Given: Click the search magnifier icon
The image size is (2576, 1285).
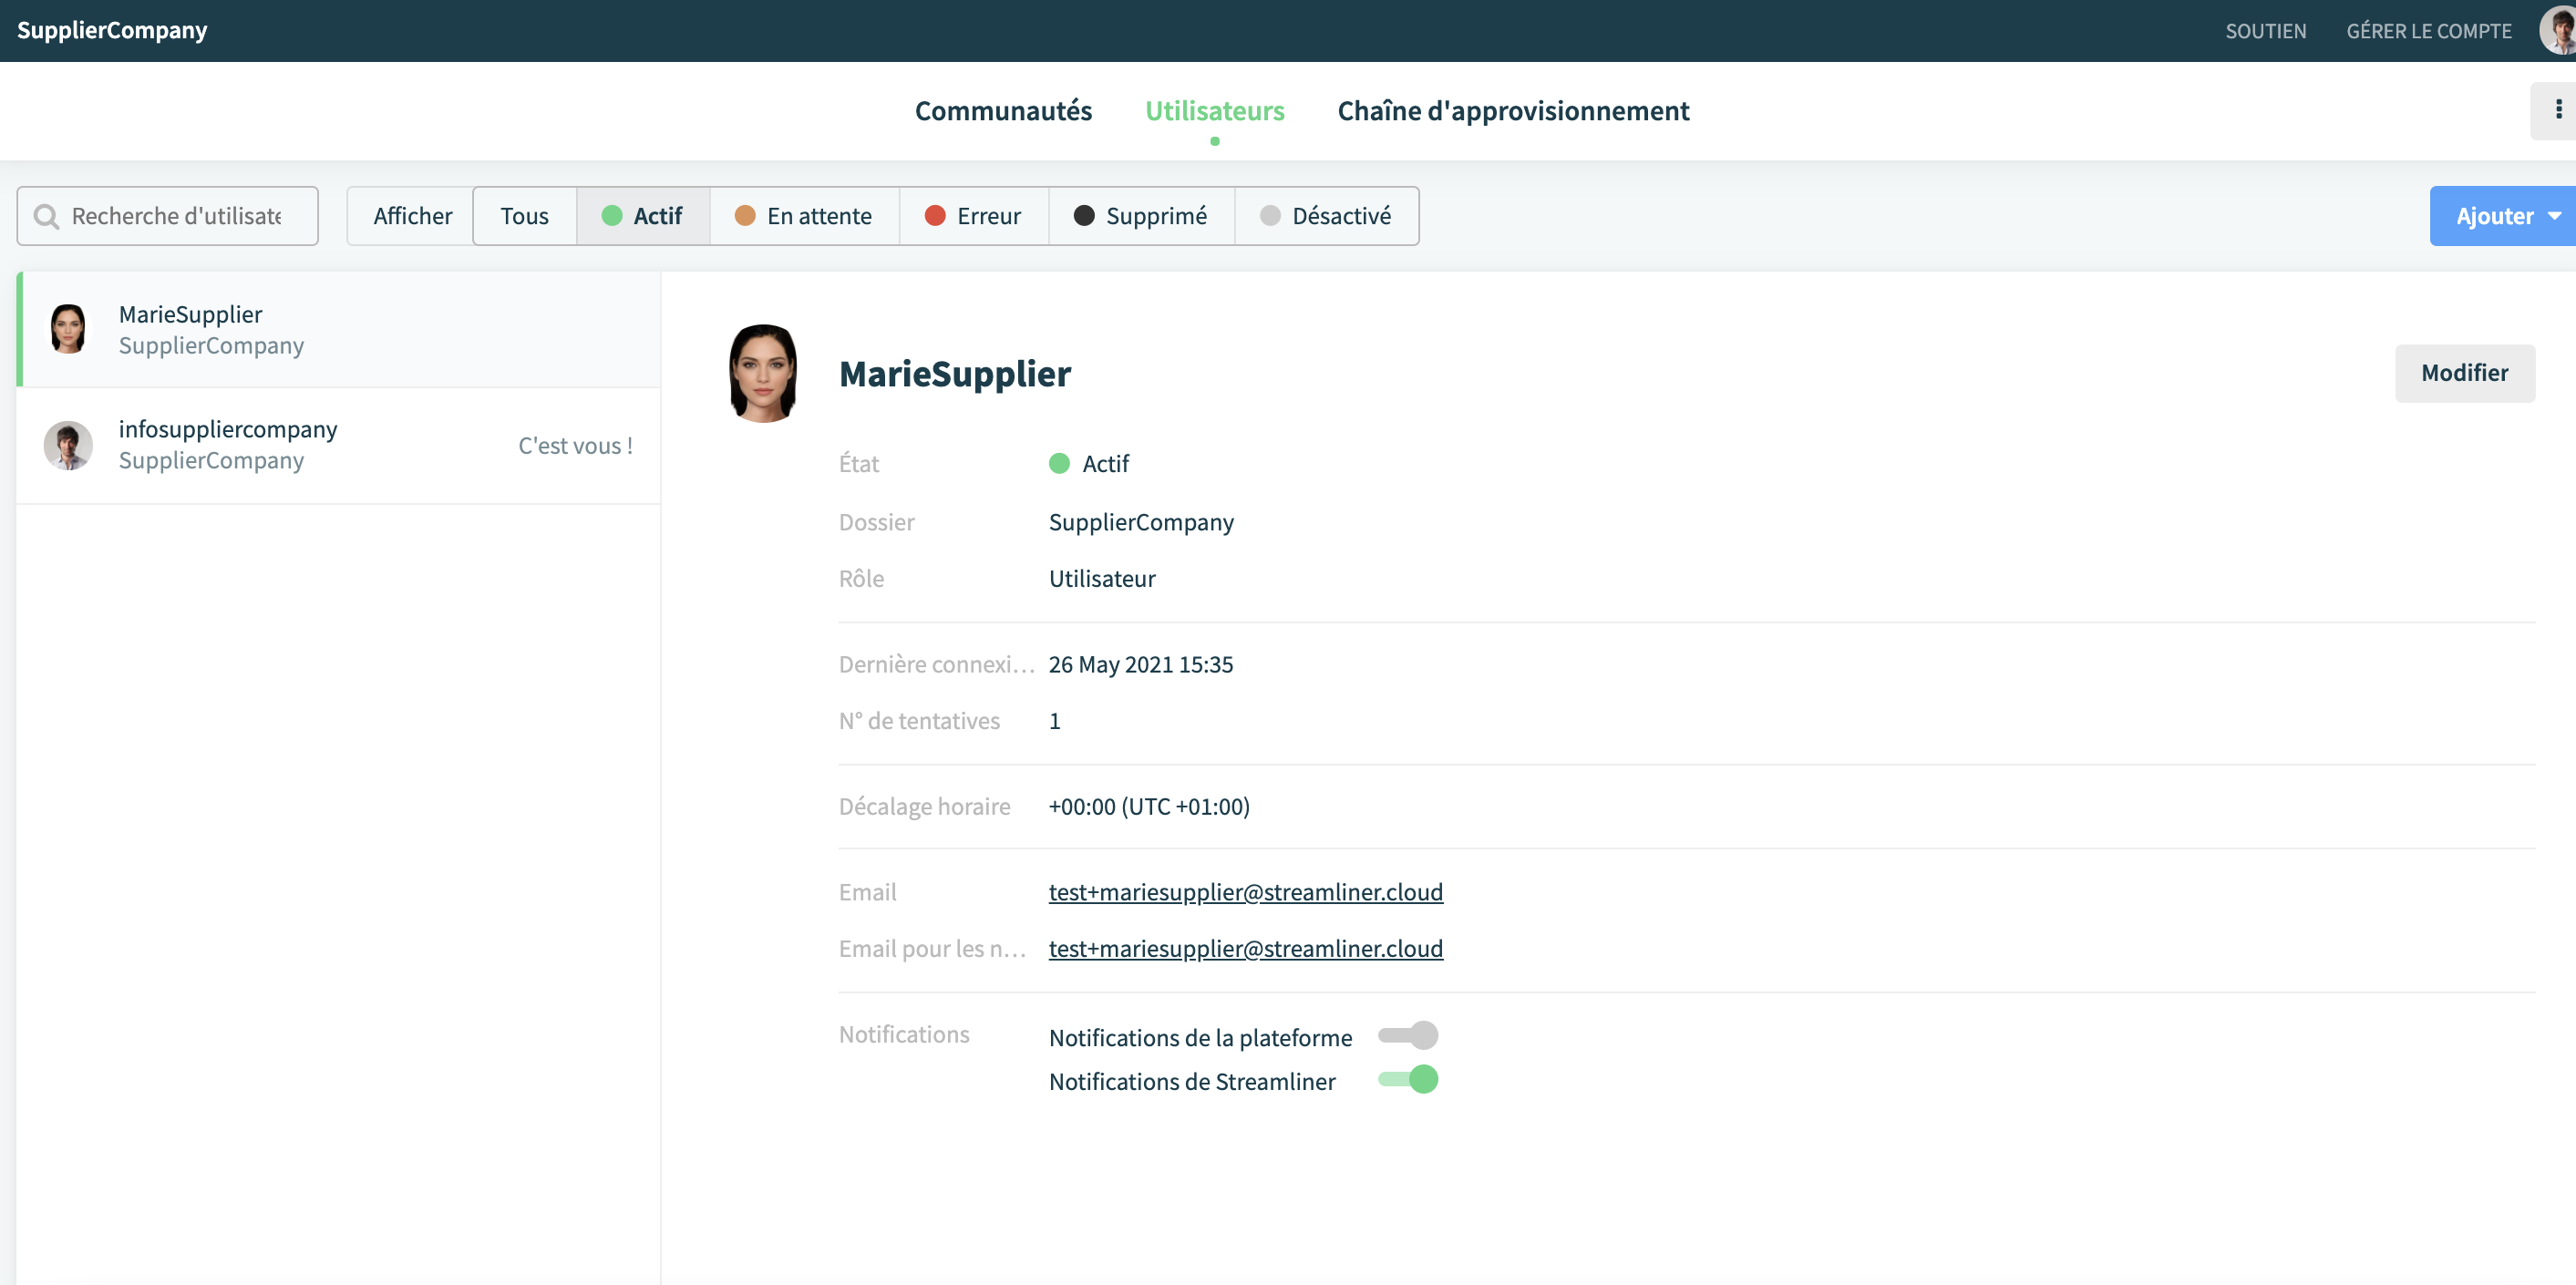Looking at the screenshot, I should pyautogui.click(x=46, y=216).
